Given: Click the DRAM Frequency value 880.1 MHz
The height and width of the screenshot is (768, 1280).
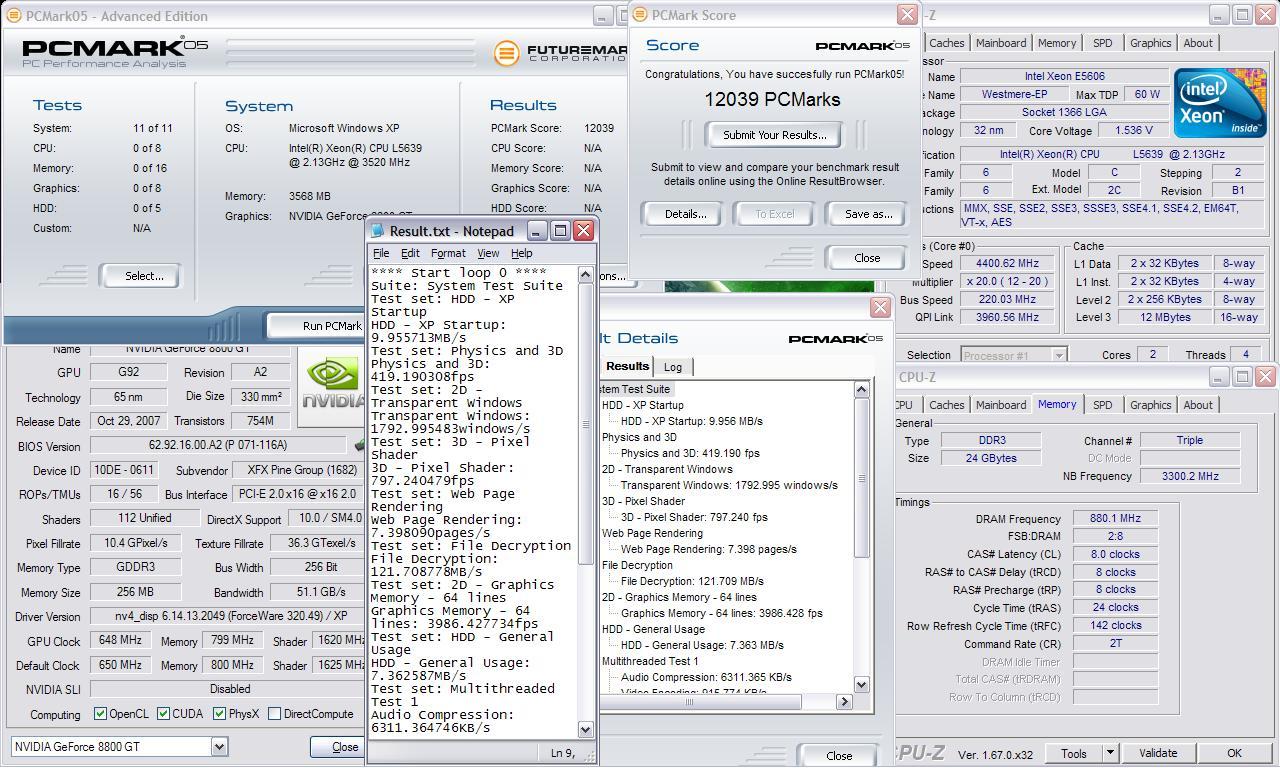Looking at the screenshot, I should click(1115, 519).
